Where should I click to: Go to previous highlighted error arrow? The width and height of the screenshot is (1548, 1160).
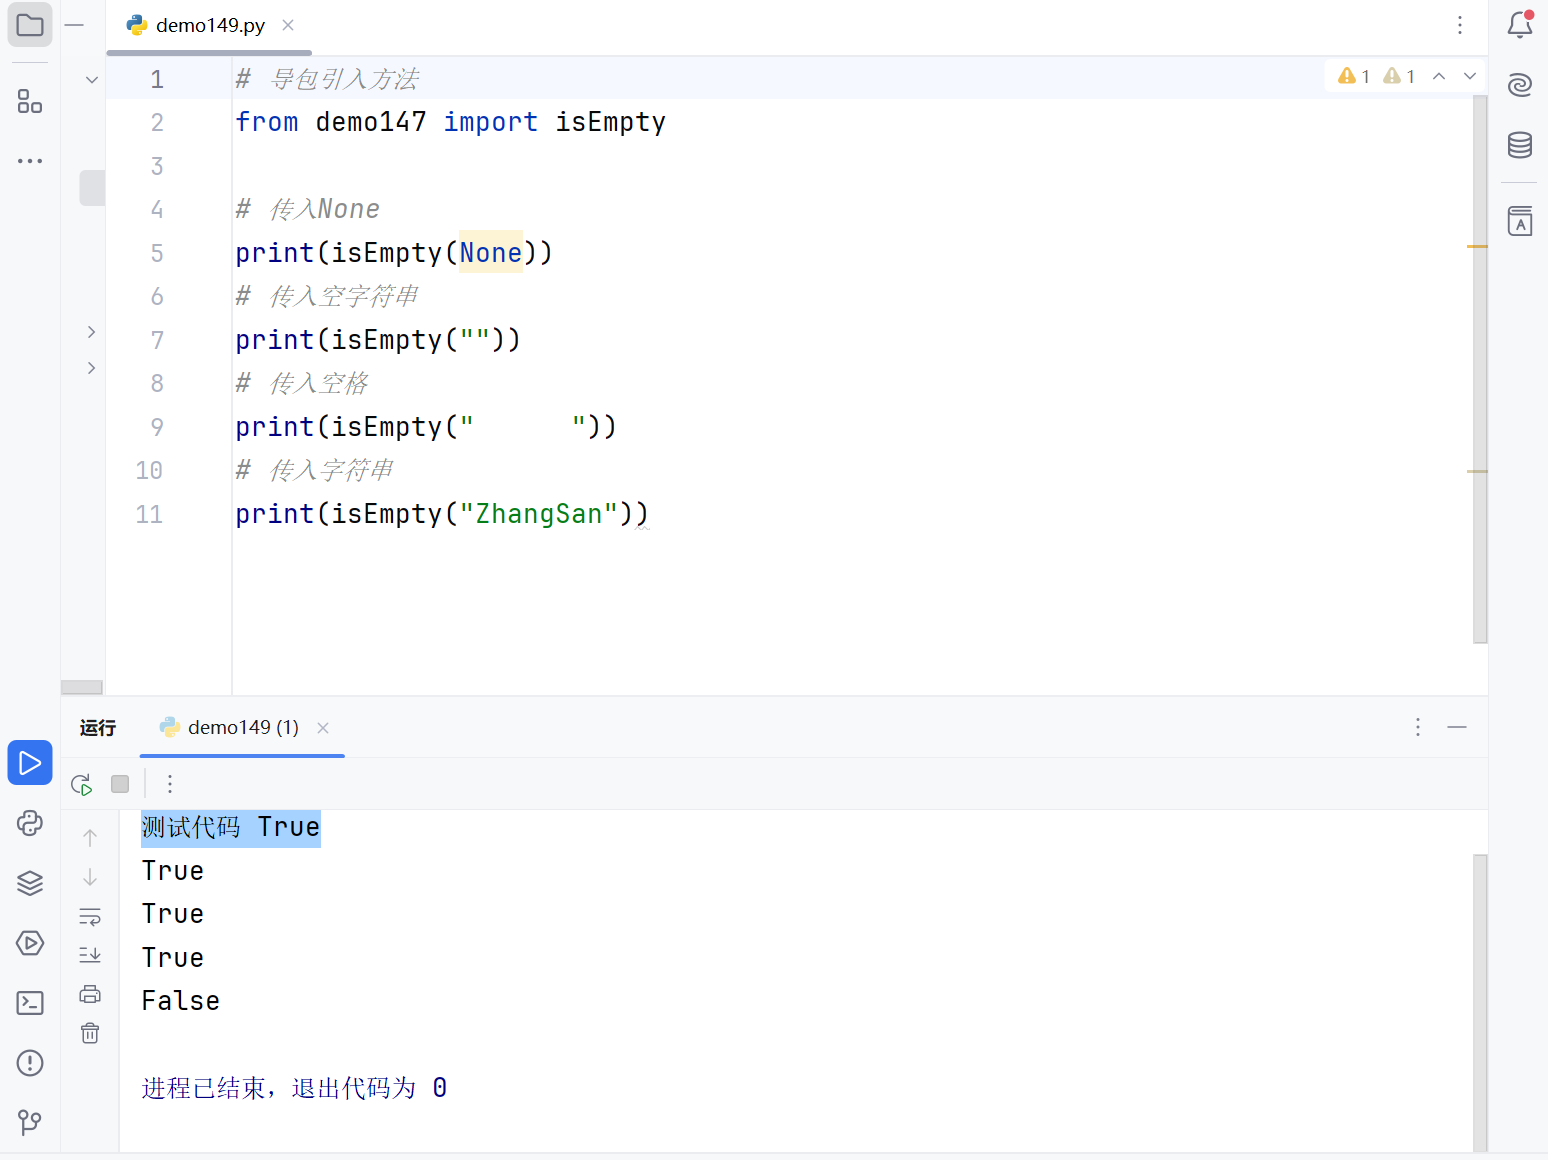tap(1439, 76)
